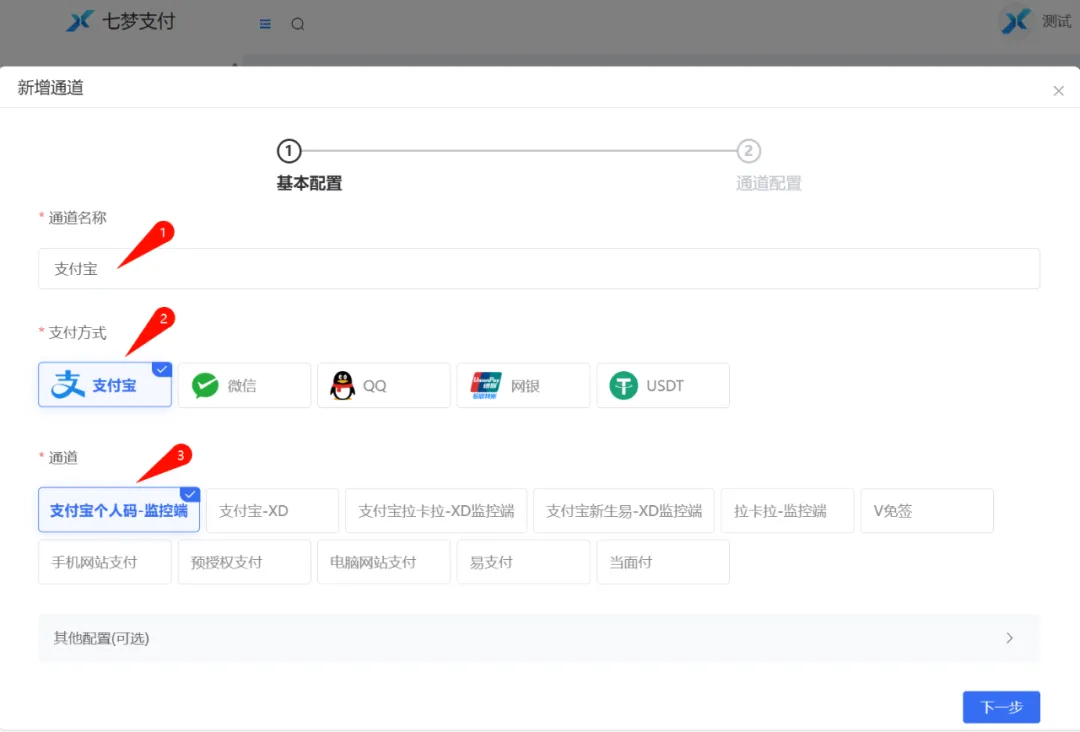Choose channel 支付宝-XD
Screen dimensions: 1080x732
pos(272,511)
